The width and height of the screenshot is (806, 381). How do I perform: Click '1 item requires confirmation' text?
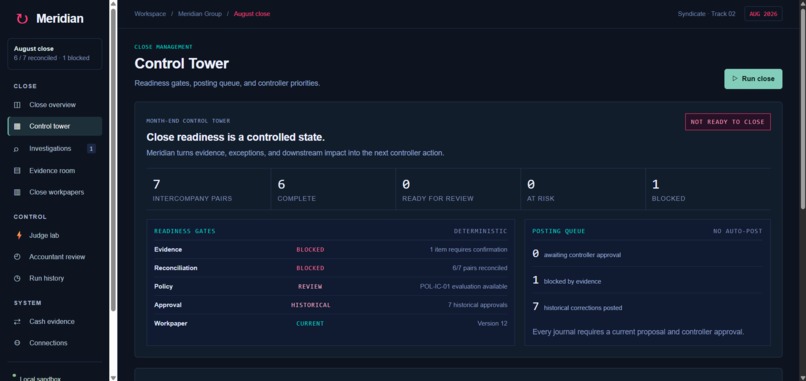469,250
